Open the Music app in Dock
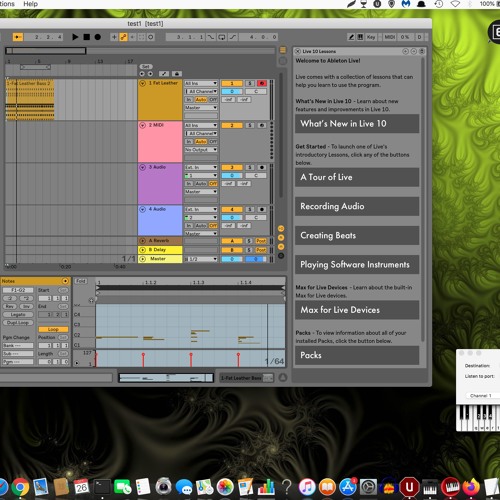The height and width of the screenshot is (500, 500). click(x=307, y=488)
